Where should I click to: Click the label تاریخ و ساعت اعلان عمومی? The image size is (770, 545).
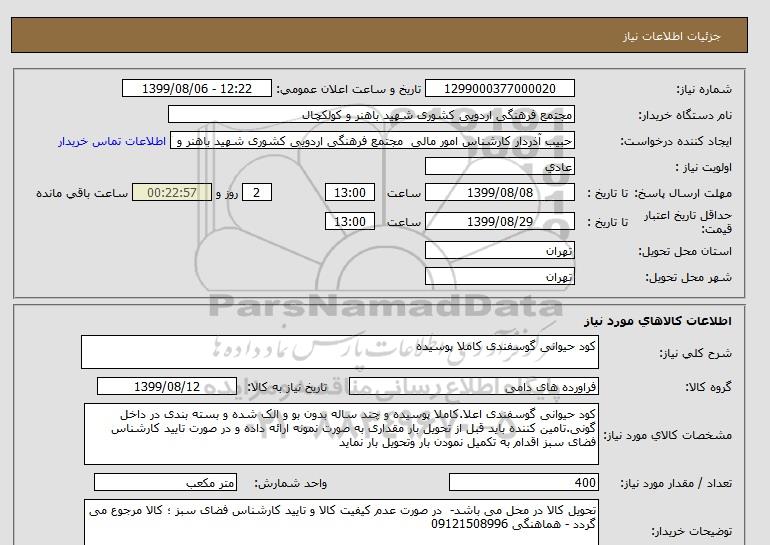tap(349, 89)
